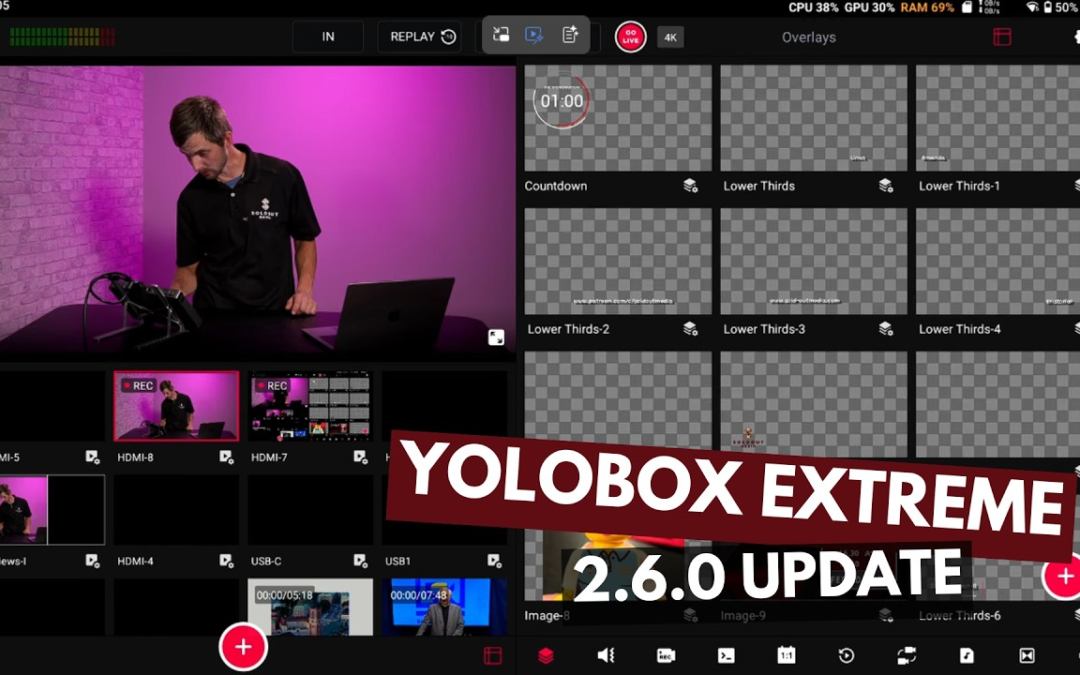This screenshot has height=675, width=1080.
Task: Open the AI notes icon in floating bar
Action: pyautogui.click(x=570, y=34)
